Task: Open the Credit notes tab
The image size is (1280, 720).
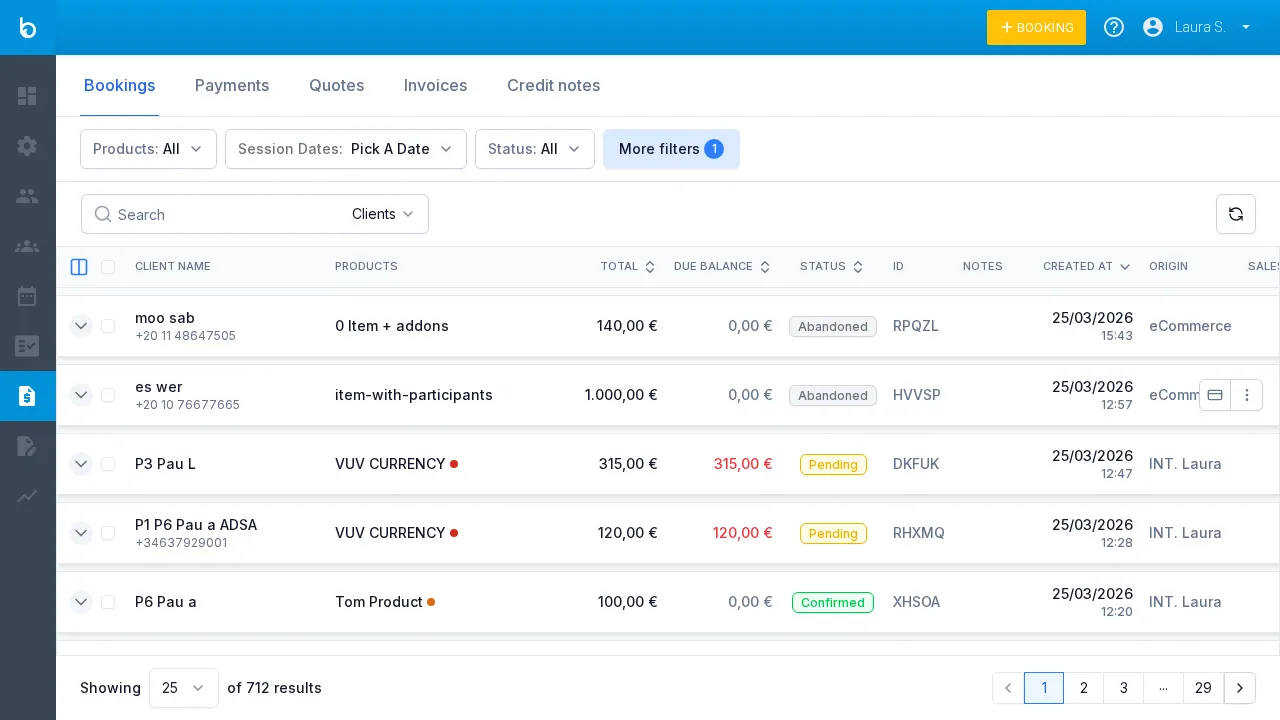Action: (x=553, y=86)
